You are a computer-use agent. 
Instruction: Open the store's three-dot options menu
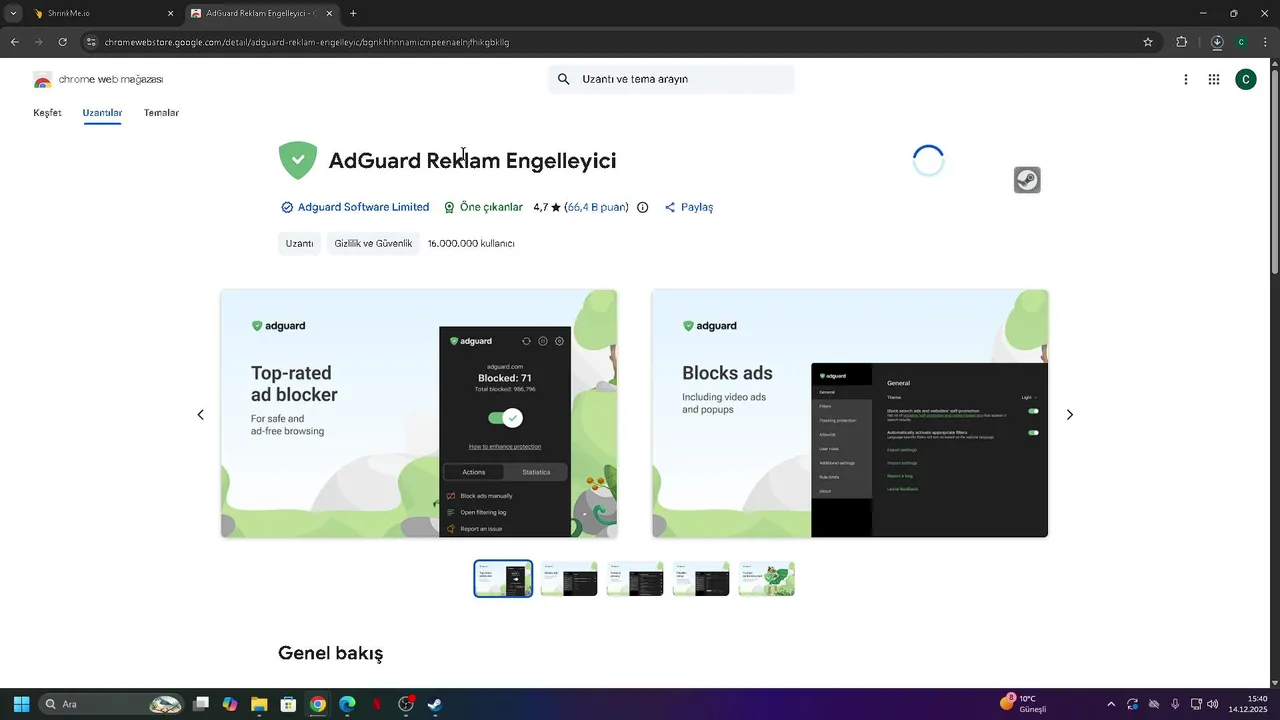tap(1186, 80)
